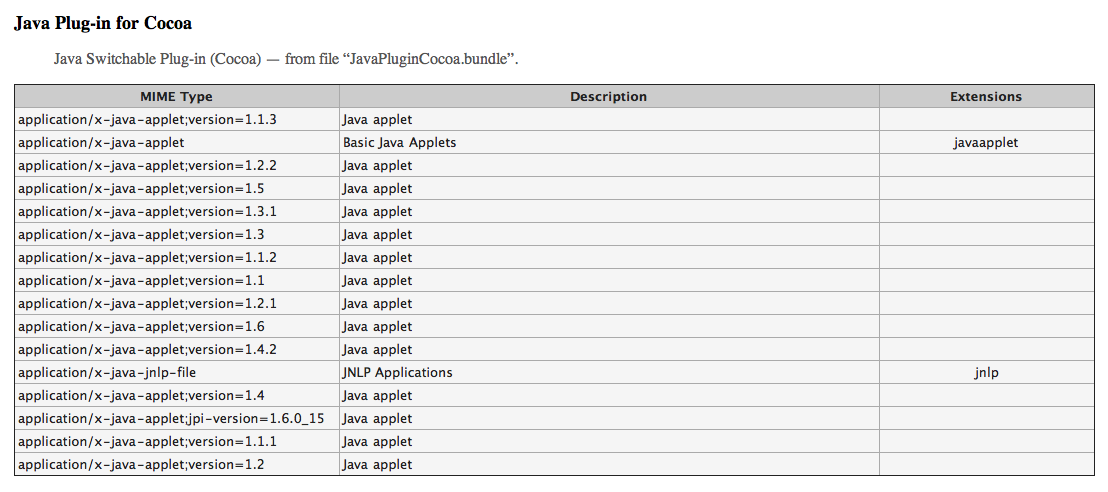Viewport: 1108px width, 492px height.
Task: Click application/x-java-applet;version=1.3.1 cell
Action: point(177,211)
